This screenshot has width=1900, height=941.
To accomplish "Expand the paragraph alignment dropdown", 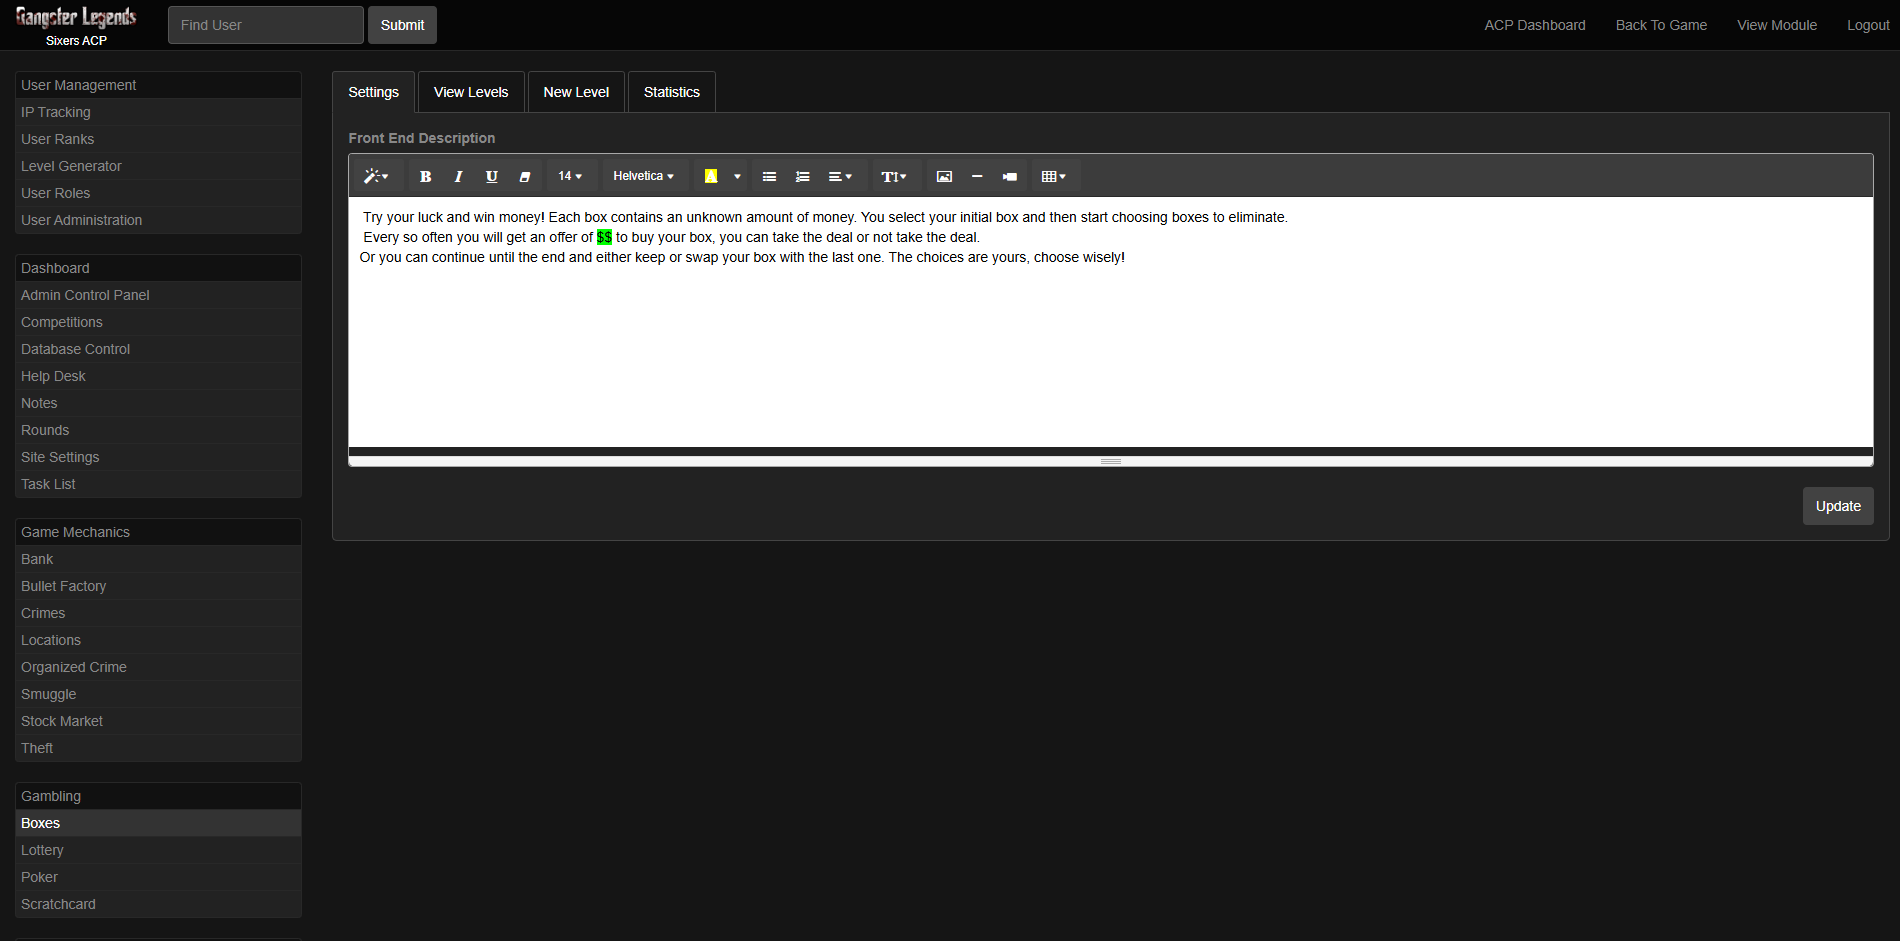I will 840,176.
